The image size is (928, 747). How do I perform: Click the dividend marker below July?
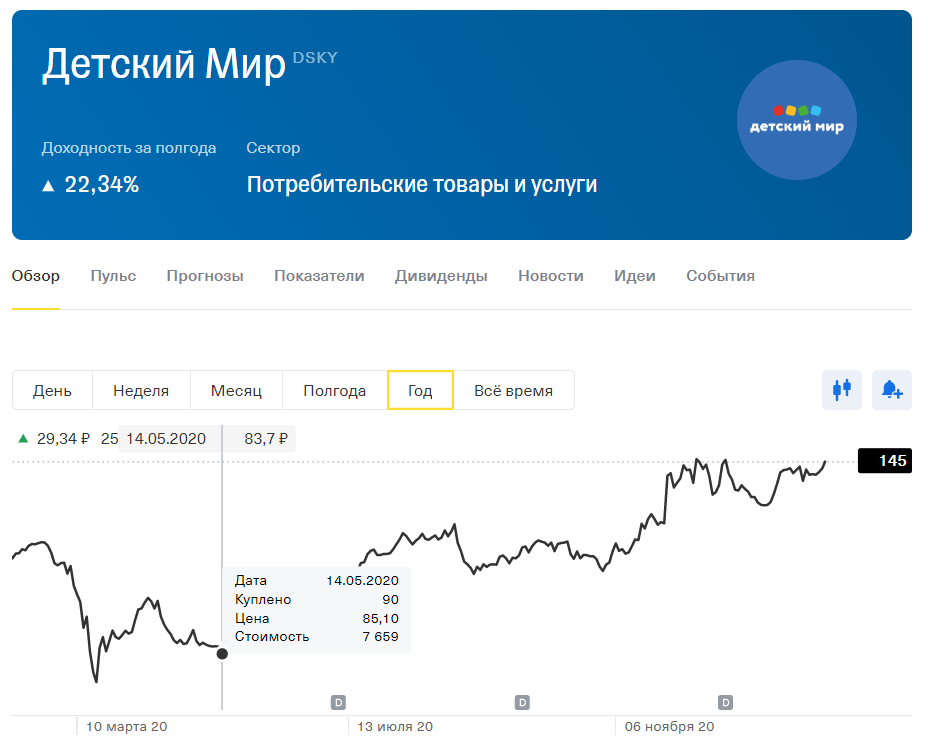pyautogui.click(x=338, y=703)
